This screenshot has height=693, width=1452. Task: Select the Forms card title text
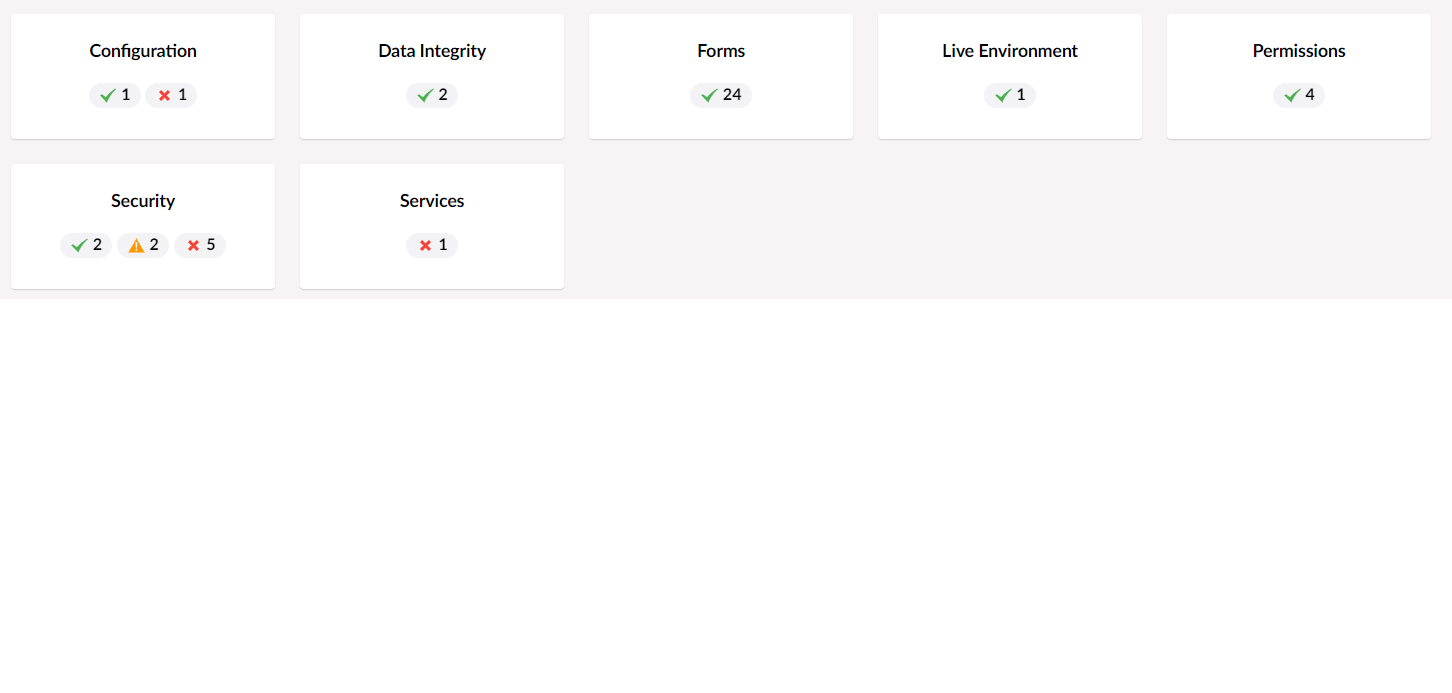pyautogui.click(x=721, y=51)
